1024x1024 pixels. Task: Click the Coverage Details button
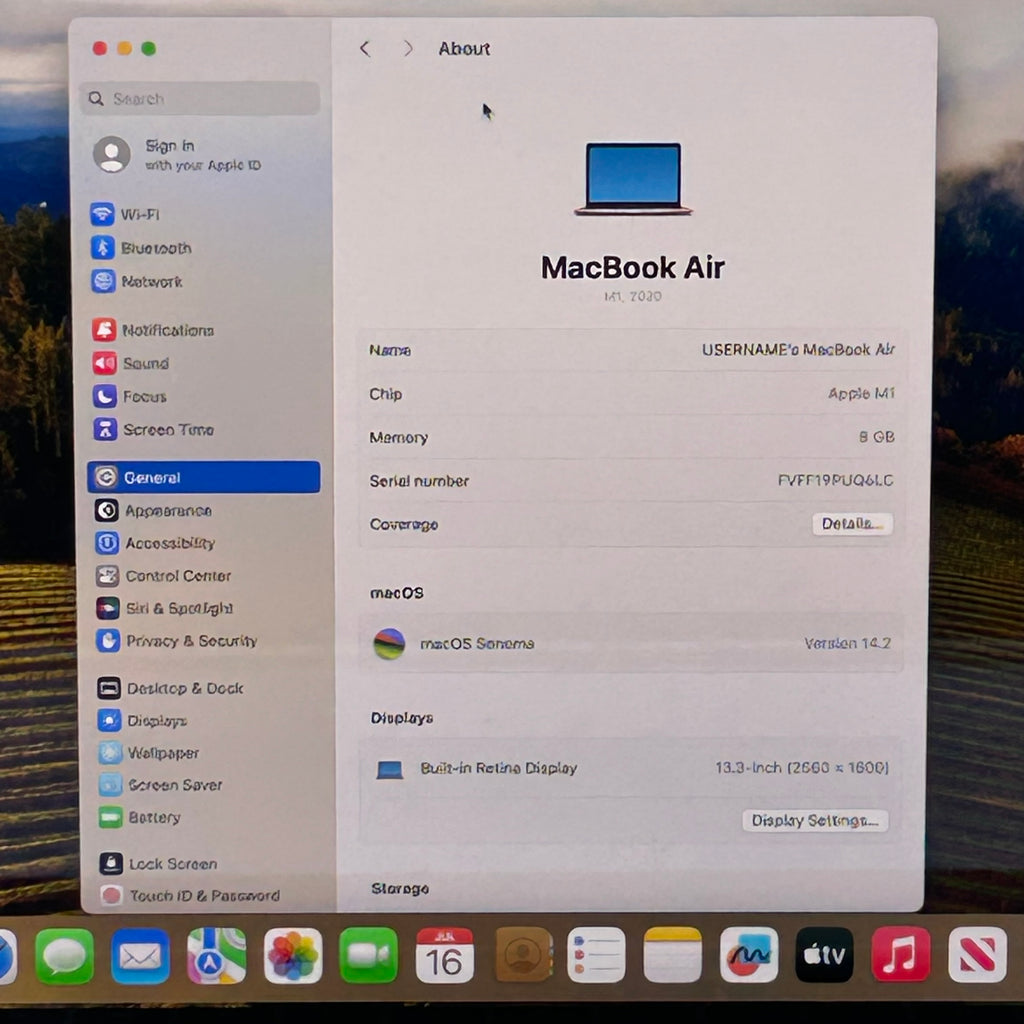tap(852, 524)
